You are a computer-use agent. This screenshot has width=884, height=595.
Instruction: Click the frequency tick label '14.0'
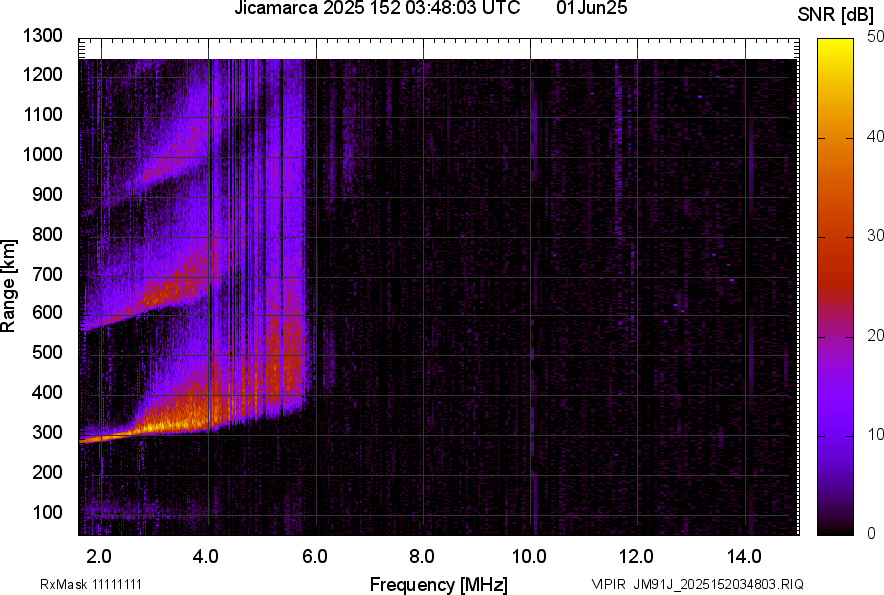click(x=744, y=557)
